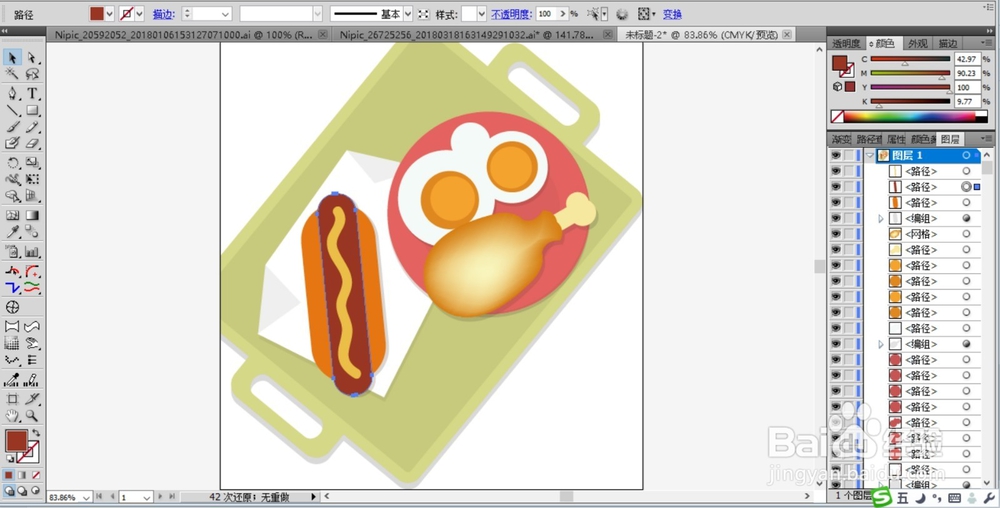Select the Eyedropper tool

tap(12, 232)
